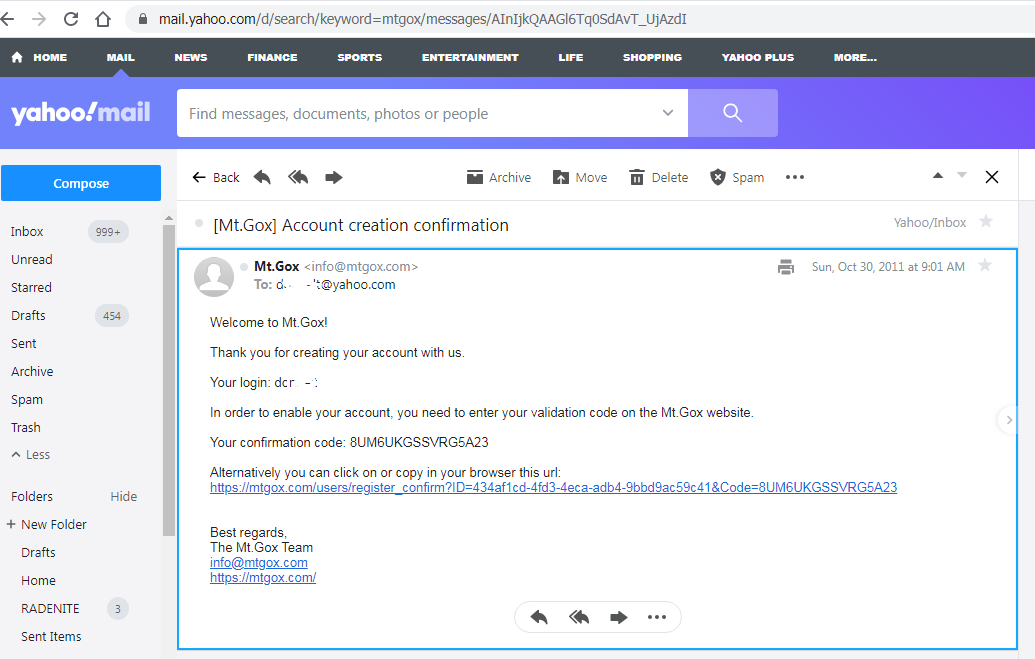The width and height of the screenshot is (1035, 659).
Task: Collapse sidebar list with Less
Action: click(31, 454)
